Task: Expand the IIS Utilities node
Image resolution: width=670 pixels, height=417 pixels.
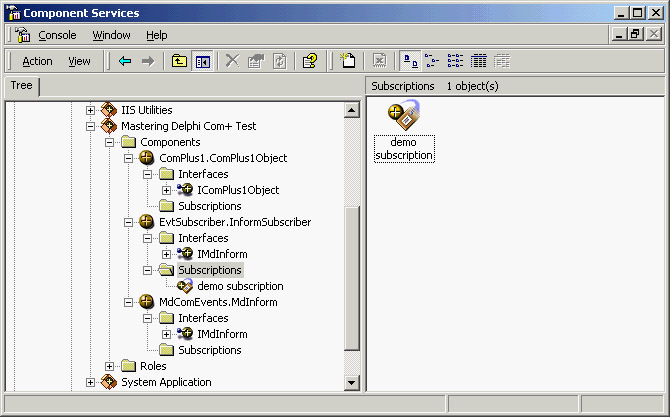Action: click(x=91, y=110)
